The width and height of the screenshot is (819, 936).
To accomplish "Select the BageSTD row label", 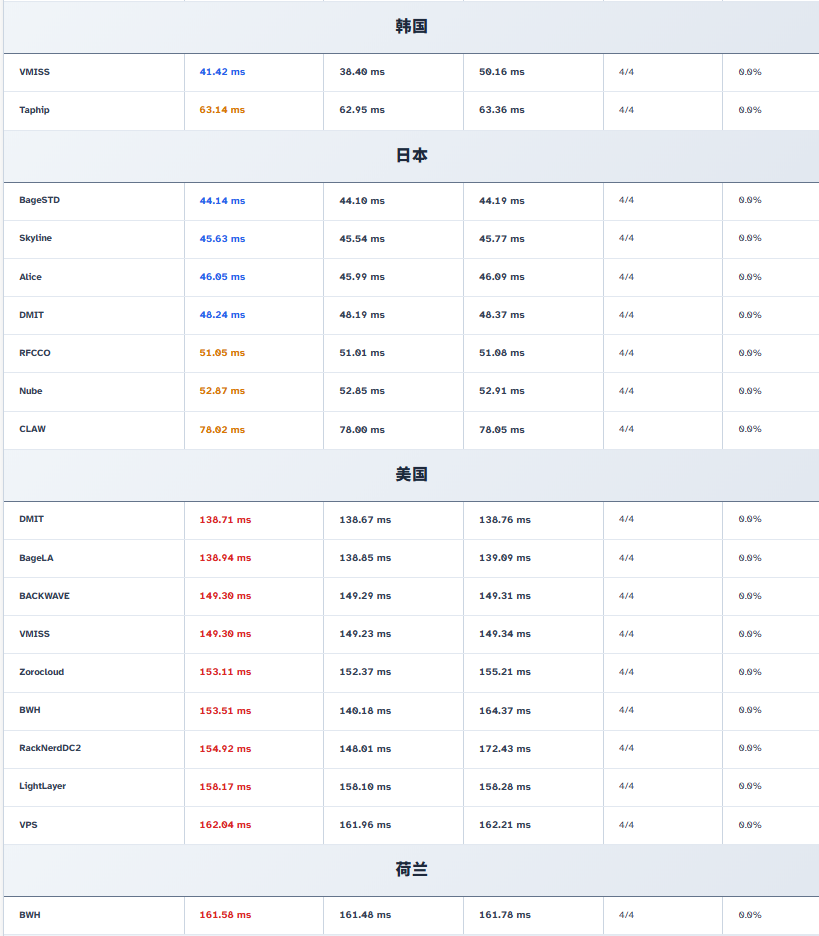I will 39,200.
